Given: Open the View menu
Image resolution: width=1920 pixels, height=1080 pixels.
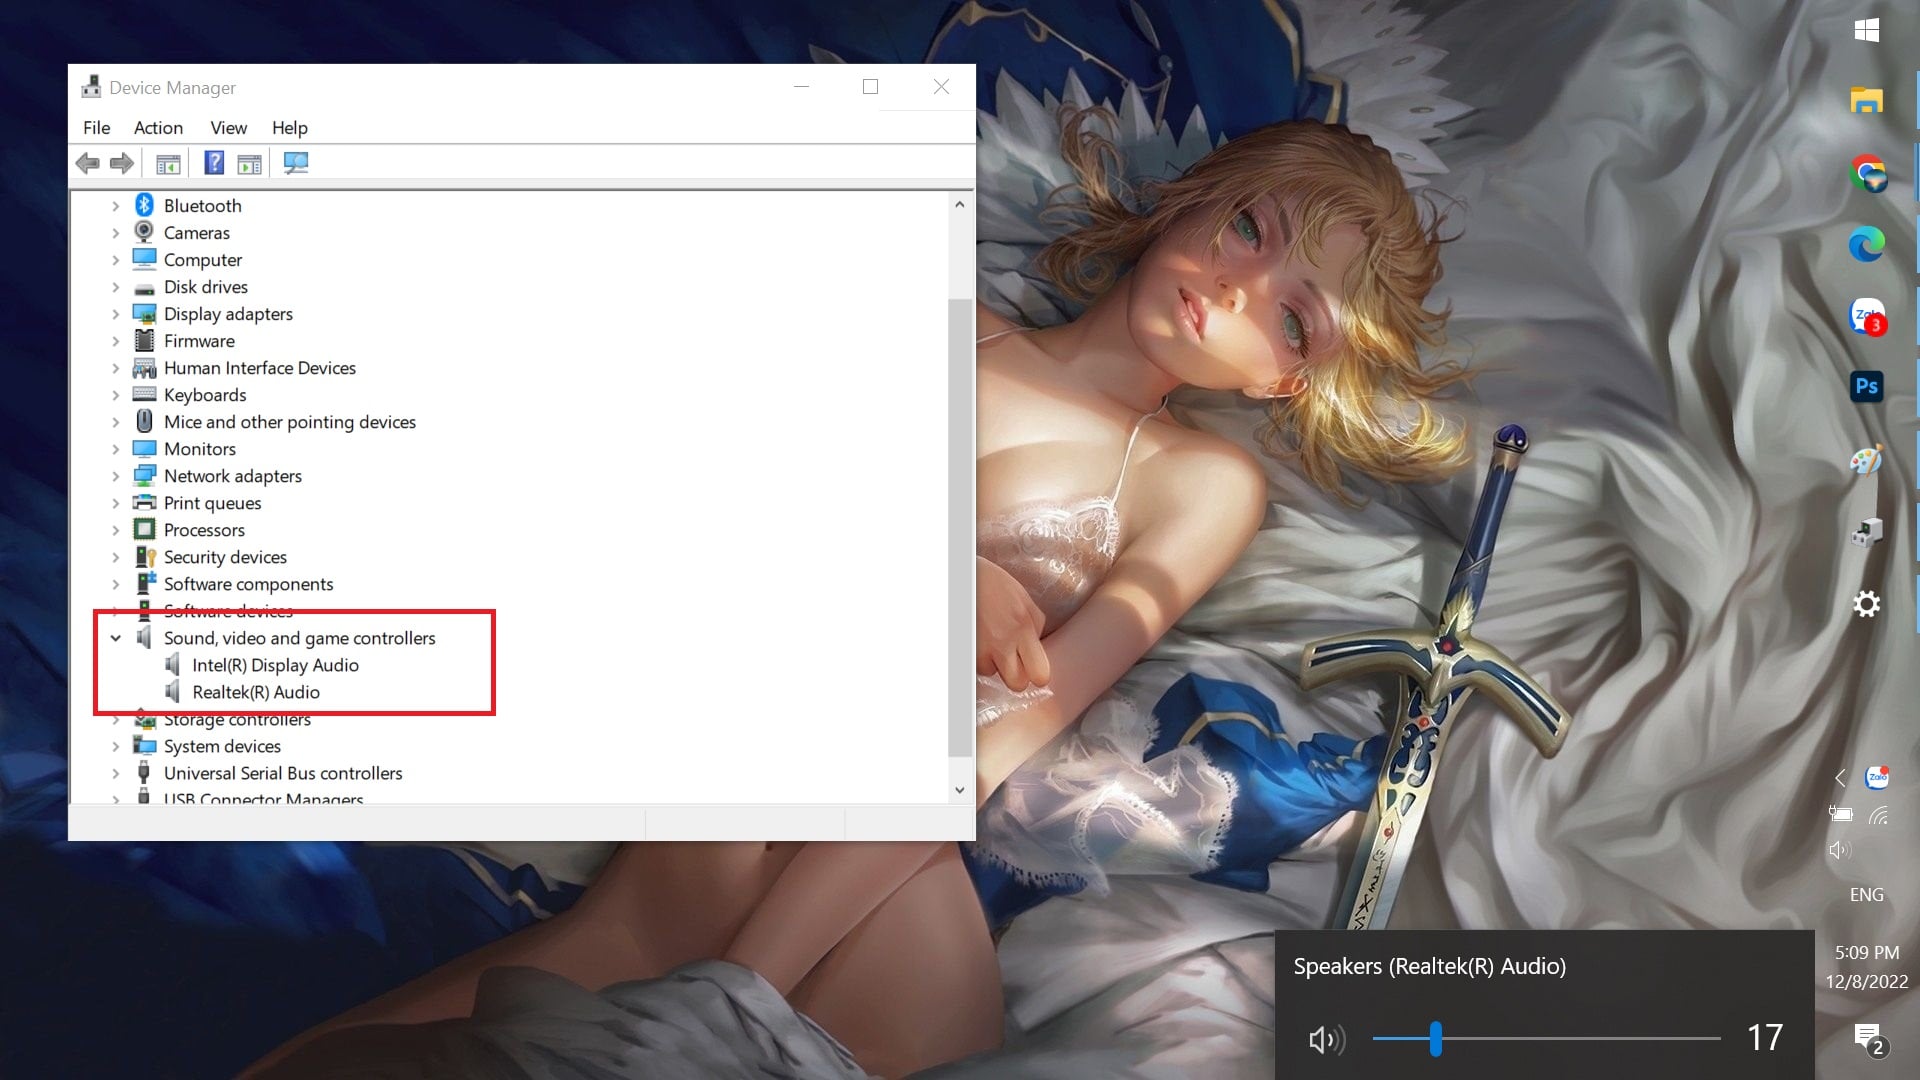Looking at the screenshot, I should point(228,128).
